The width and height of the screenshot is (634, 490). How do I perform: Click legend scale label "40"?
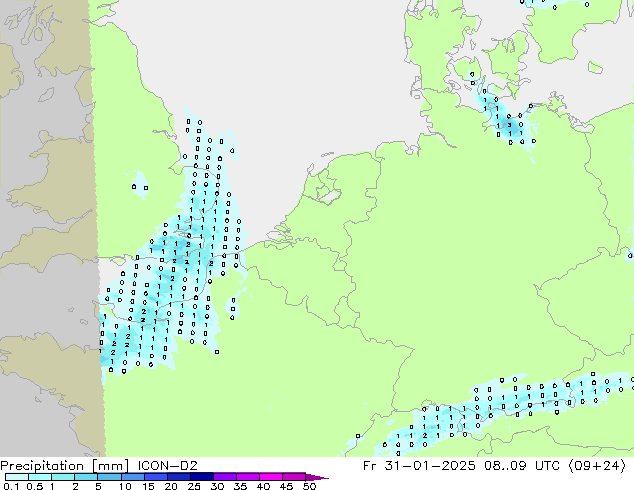pos(263,486)
